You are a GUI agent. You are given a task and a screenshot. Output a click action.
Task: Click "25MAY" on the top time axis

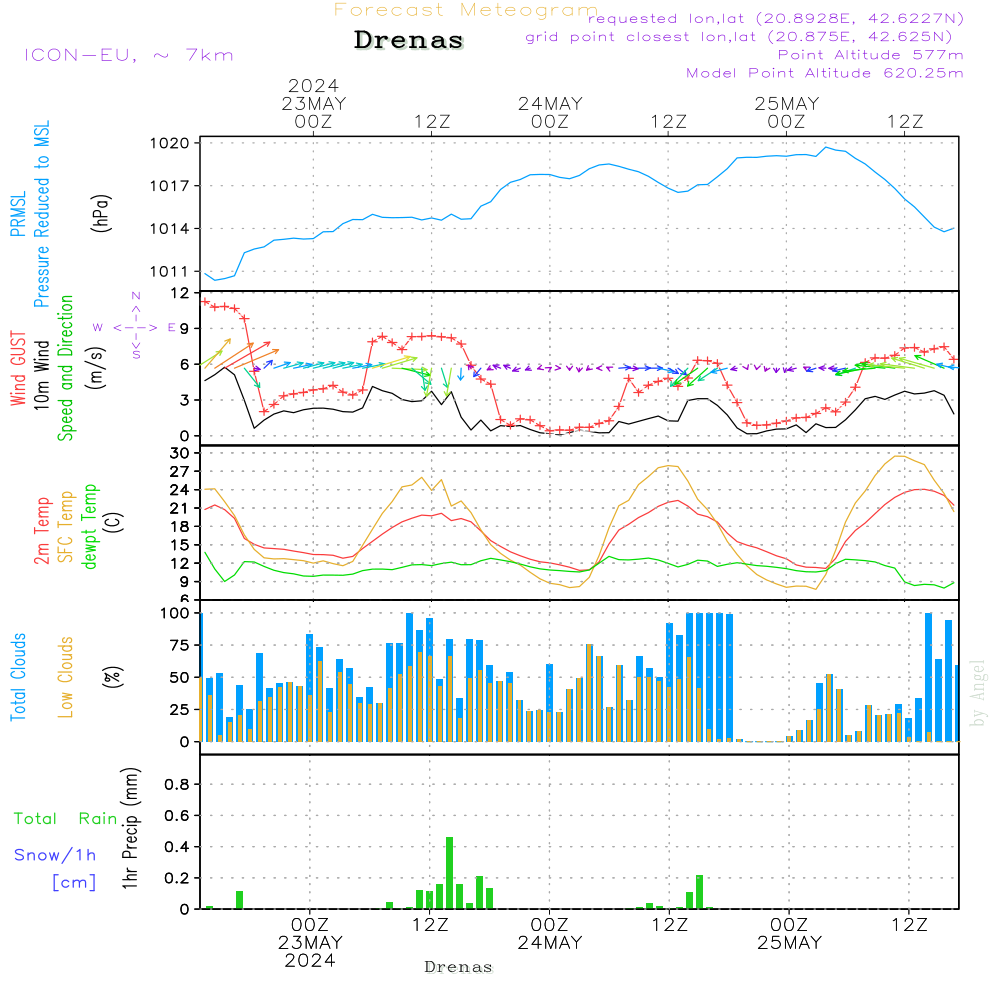tap(787, 103)
